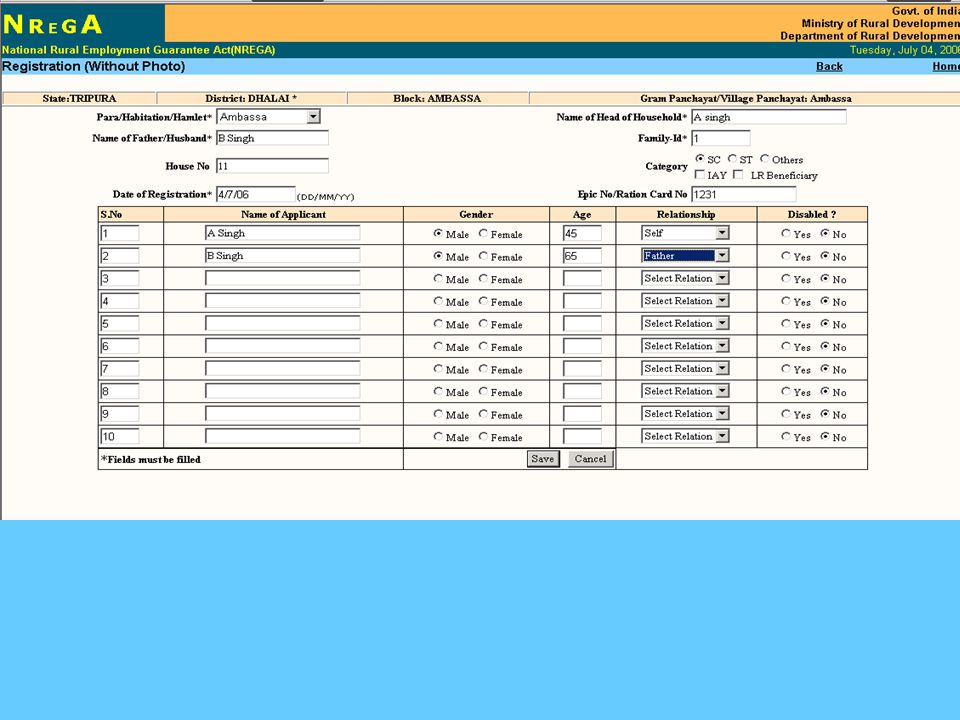The image size is (960, 720).
Task: Click the Age field showing 45
Action: click(582, 233)
